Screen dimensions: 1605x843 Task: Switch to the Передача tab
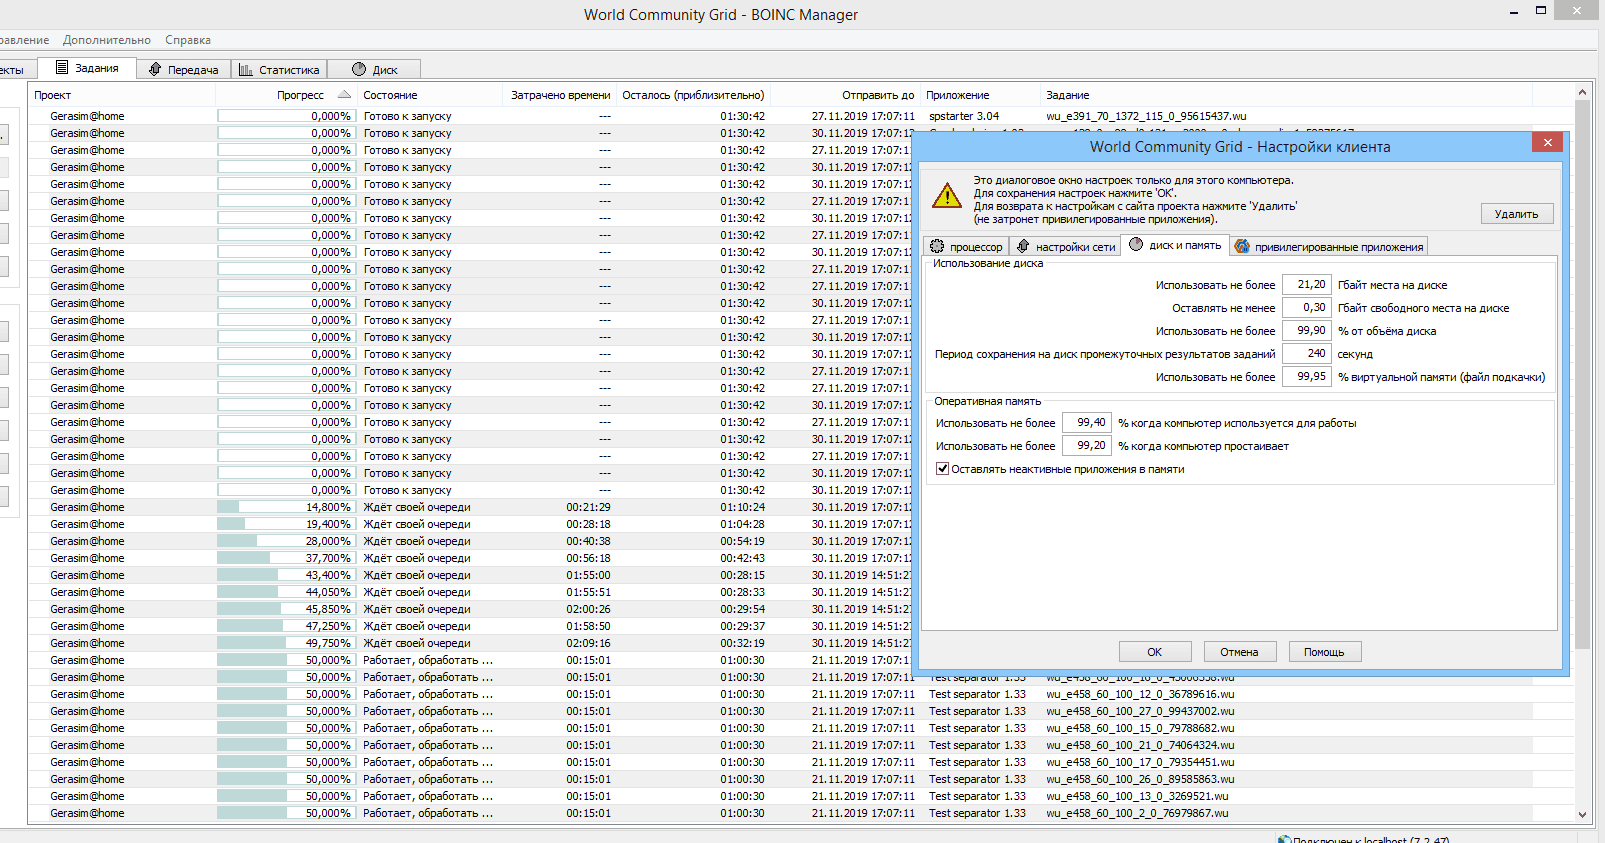tap(183, 69)
